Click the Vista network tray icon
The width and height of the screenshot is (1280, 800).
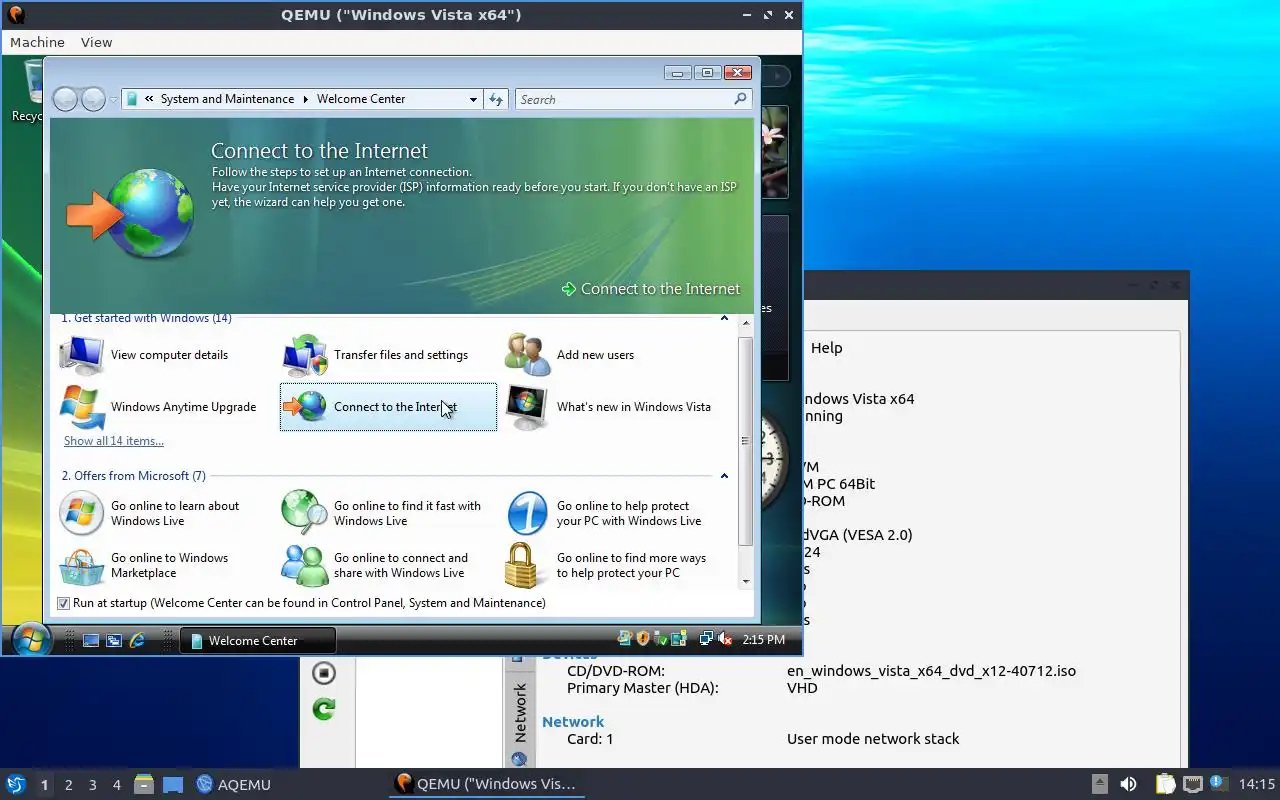tap(707, 639)
